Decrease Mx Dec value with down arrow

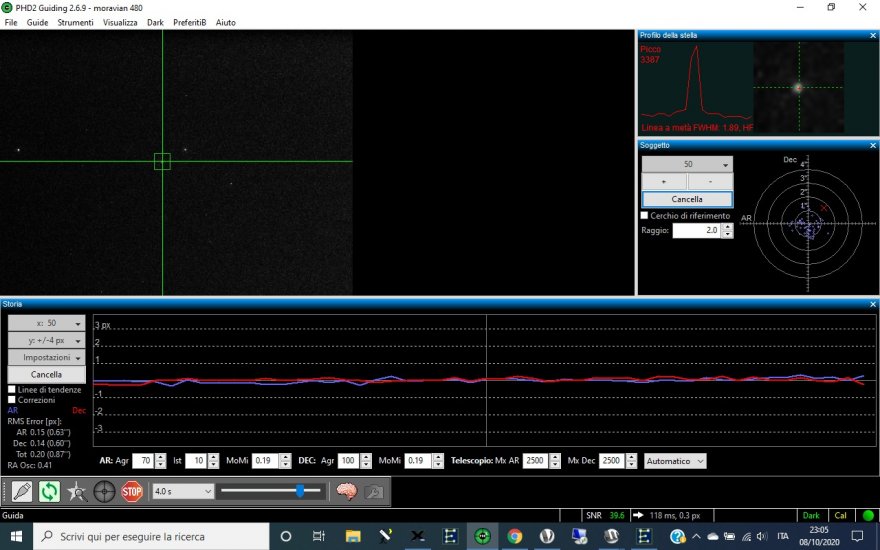(x=631, y=465)
